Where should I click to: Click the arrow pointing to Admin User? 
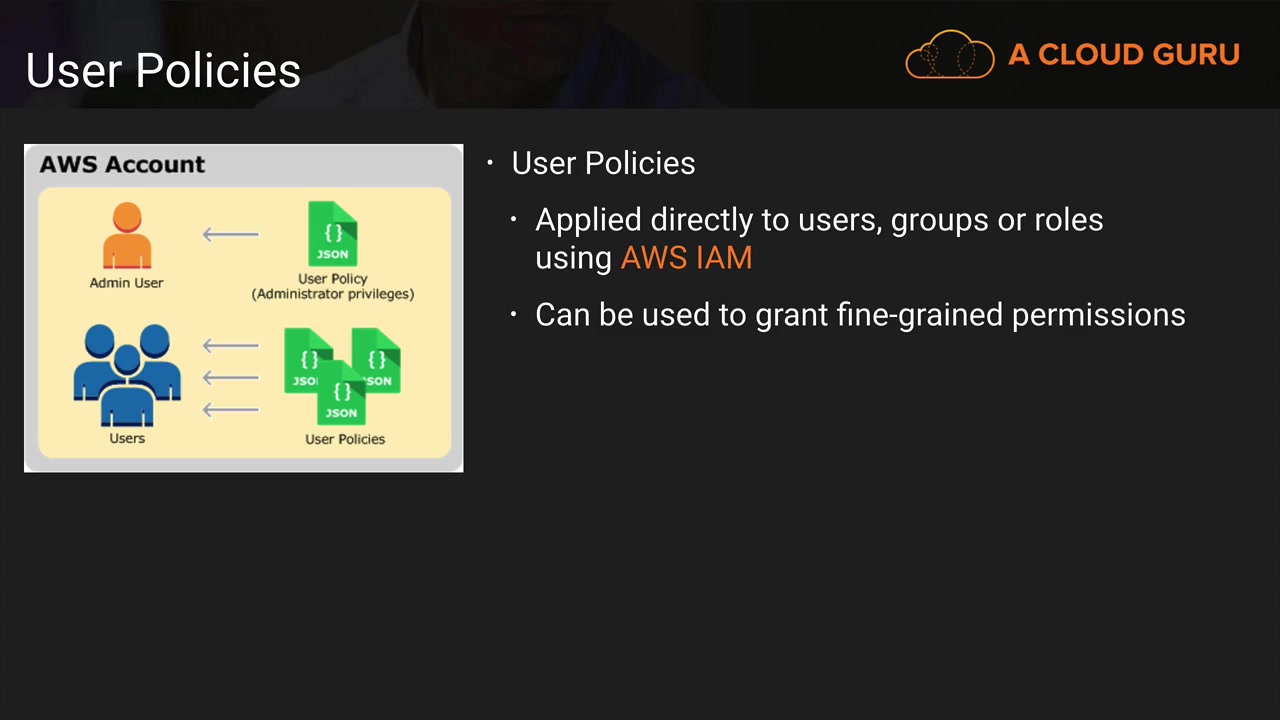[x=231, y=235]
